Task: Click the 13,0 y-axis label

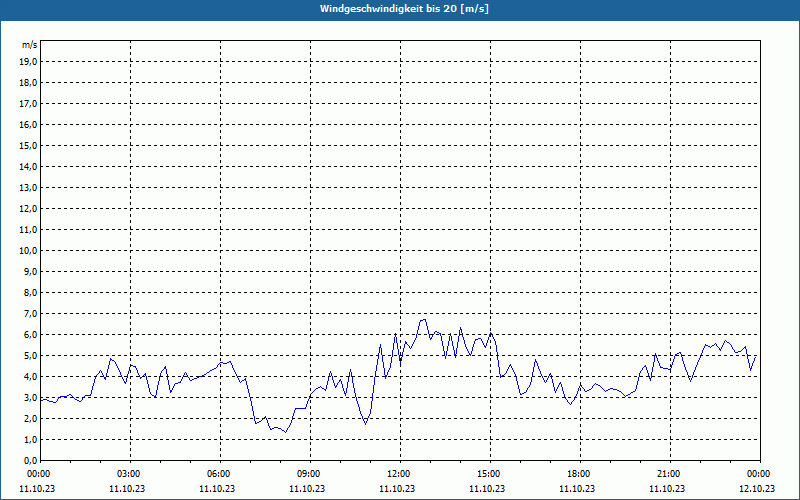Action: (x=28, y=187)
